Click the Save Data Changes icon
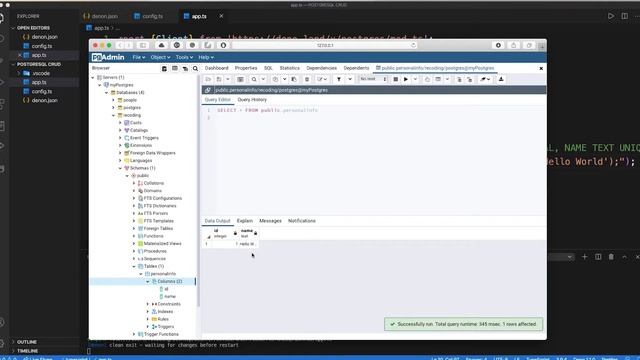The height and width of the screenshot is (360, 640). pos(240,79)
